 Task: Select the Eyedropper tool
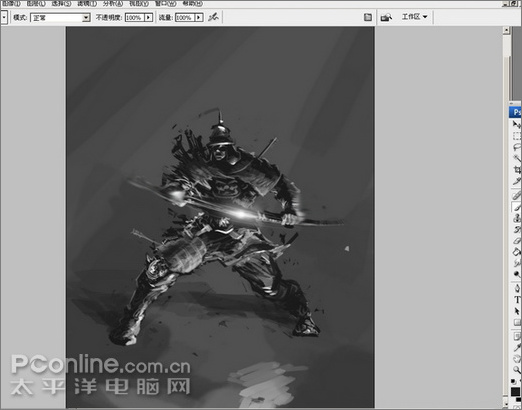tap(517, 348)
